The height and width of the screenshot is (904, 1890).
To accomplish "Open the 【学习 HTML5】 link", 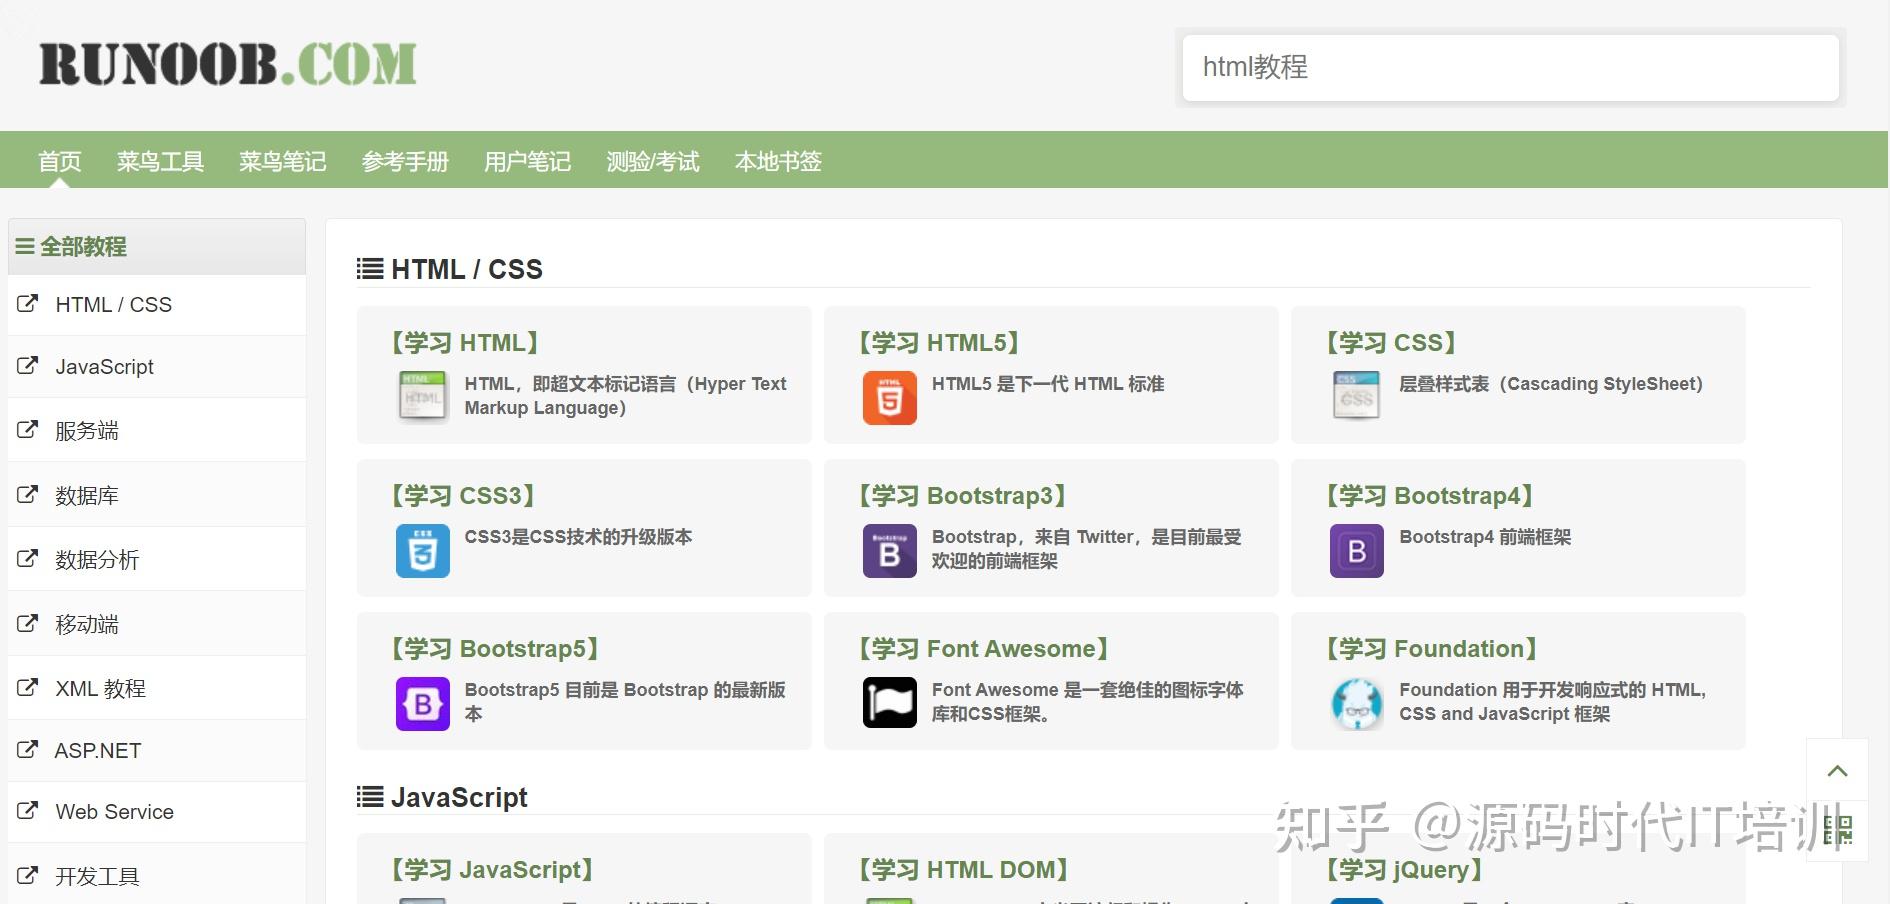I will [939, 343].
